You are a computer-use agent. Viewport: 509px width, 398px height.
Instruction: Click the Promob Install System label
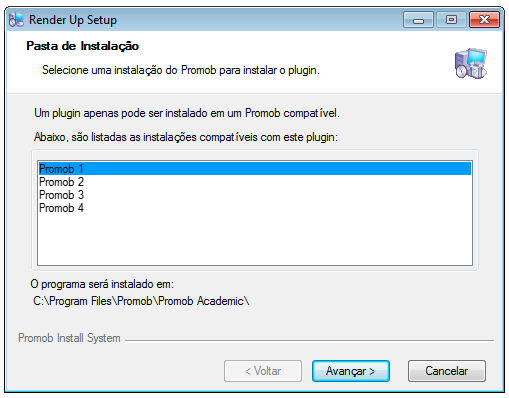point(69,338)
